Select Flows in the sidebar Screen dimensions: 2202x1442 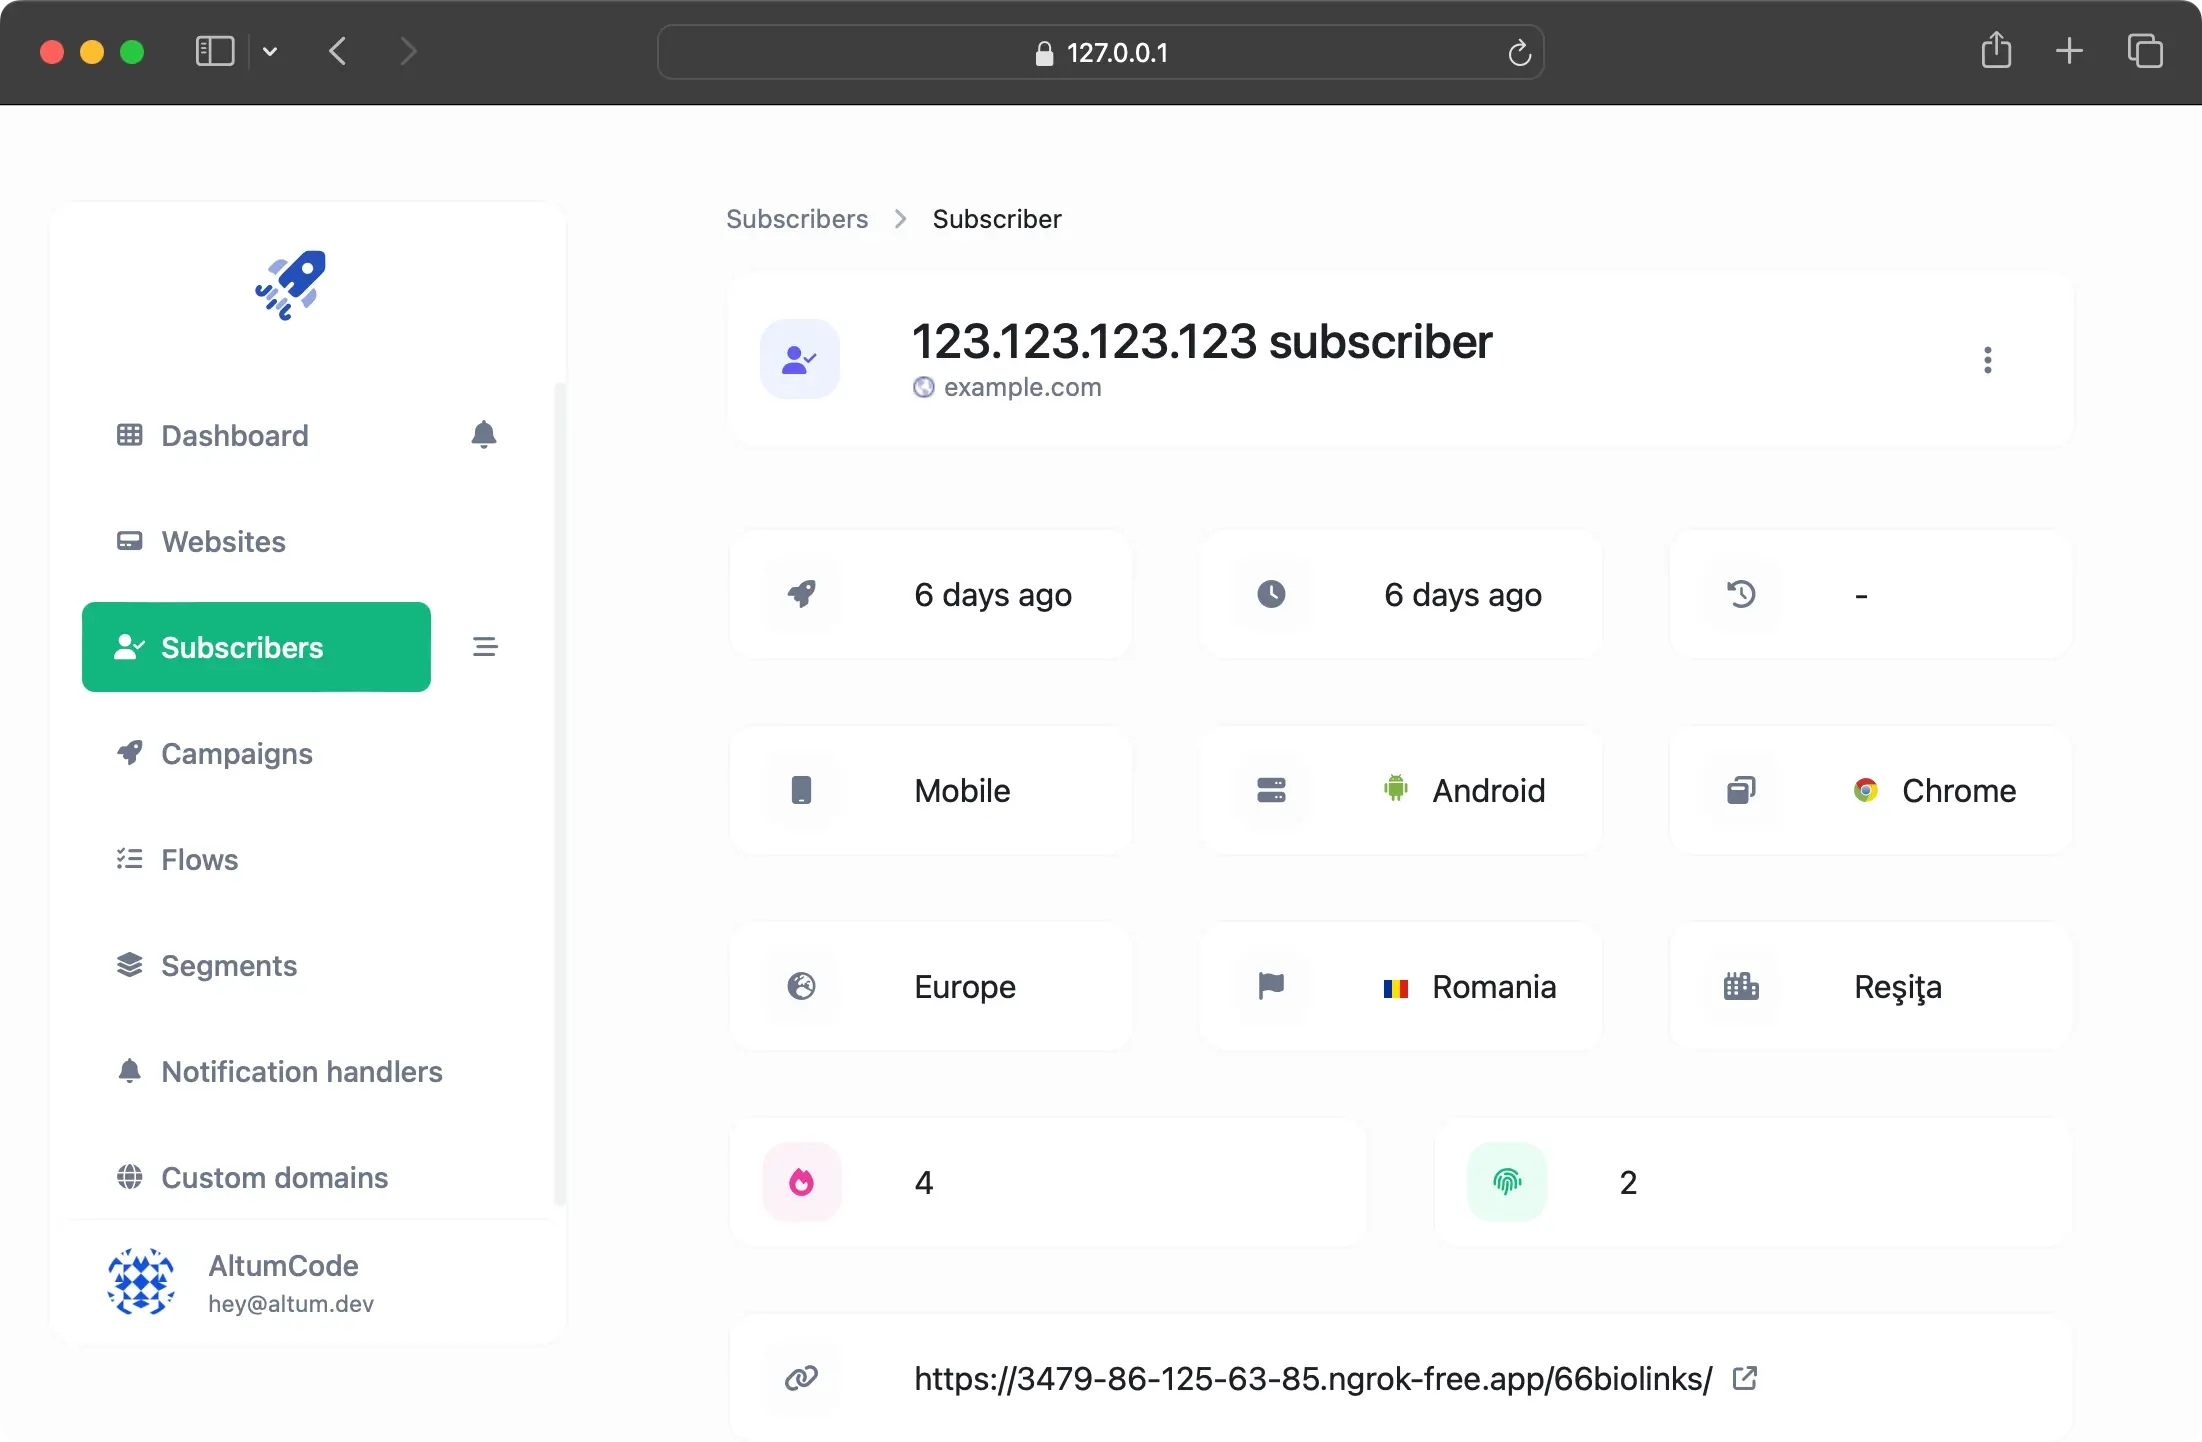(x=200, y=859)
